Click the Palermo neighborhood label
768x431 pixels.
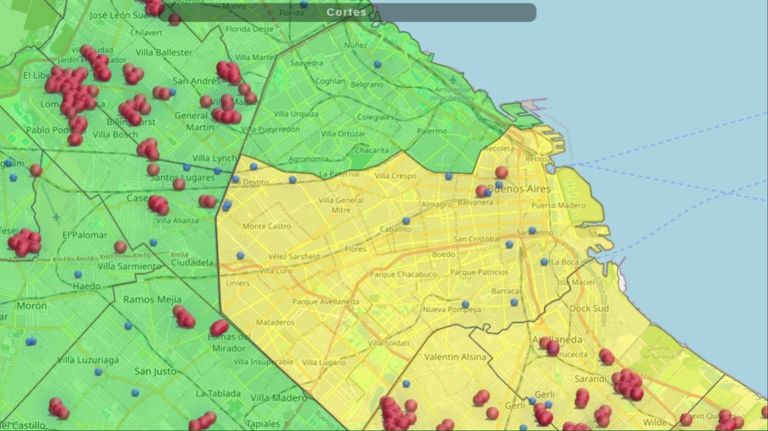click(x=432, y=131)
